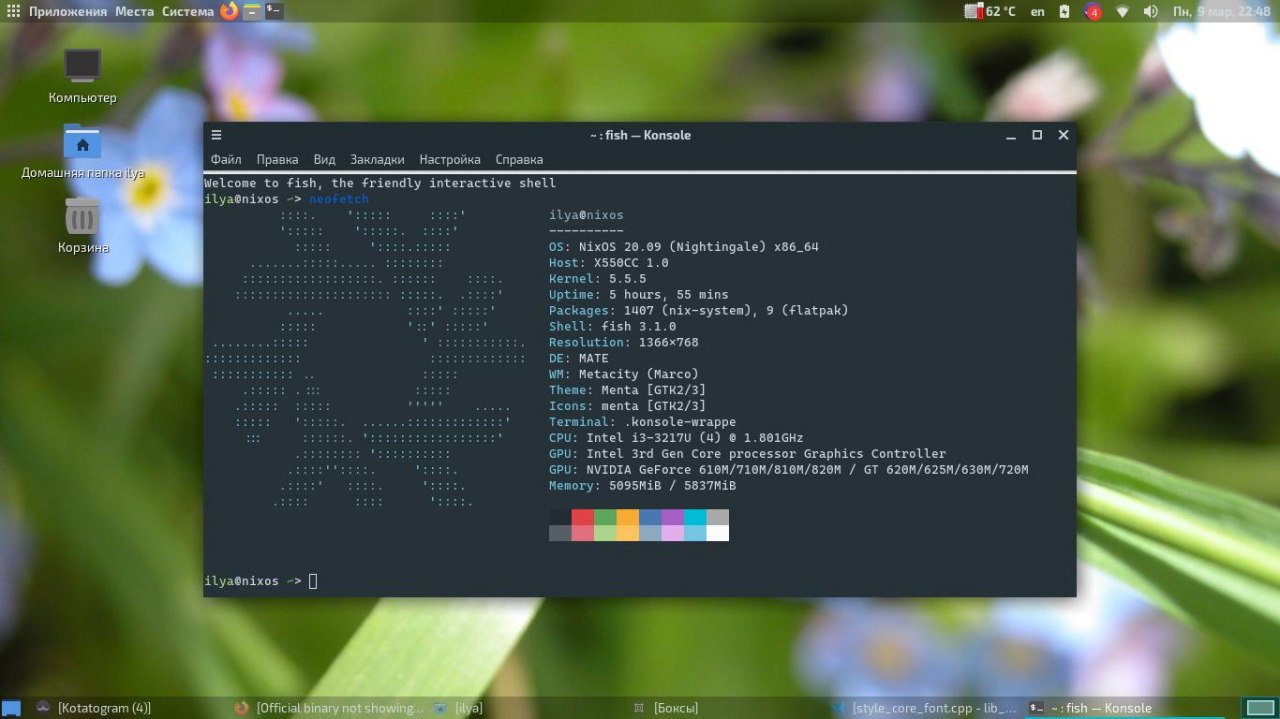The width and height of the screenshot is (1280, 719).
Task: Click the 'Kernel: 5.5.5' line
Action: (598, 279)
